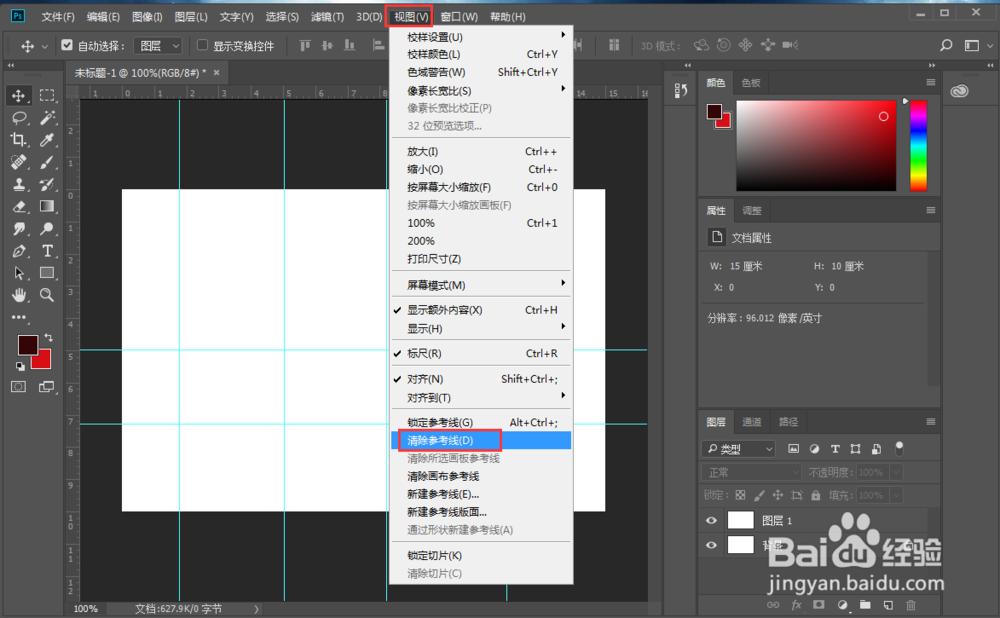Screen dimensions: 1000x618
Task: Toggle Show Extras (X) menu item
Action: tap(481, 310)
